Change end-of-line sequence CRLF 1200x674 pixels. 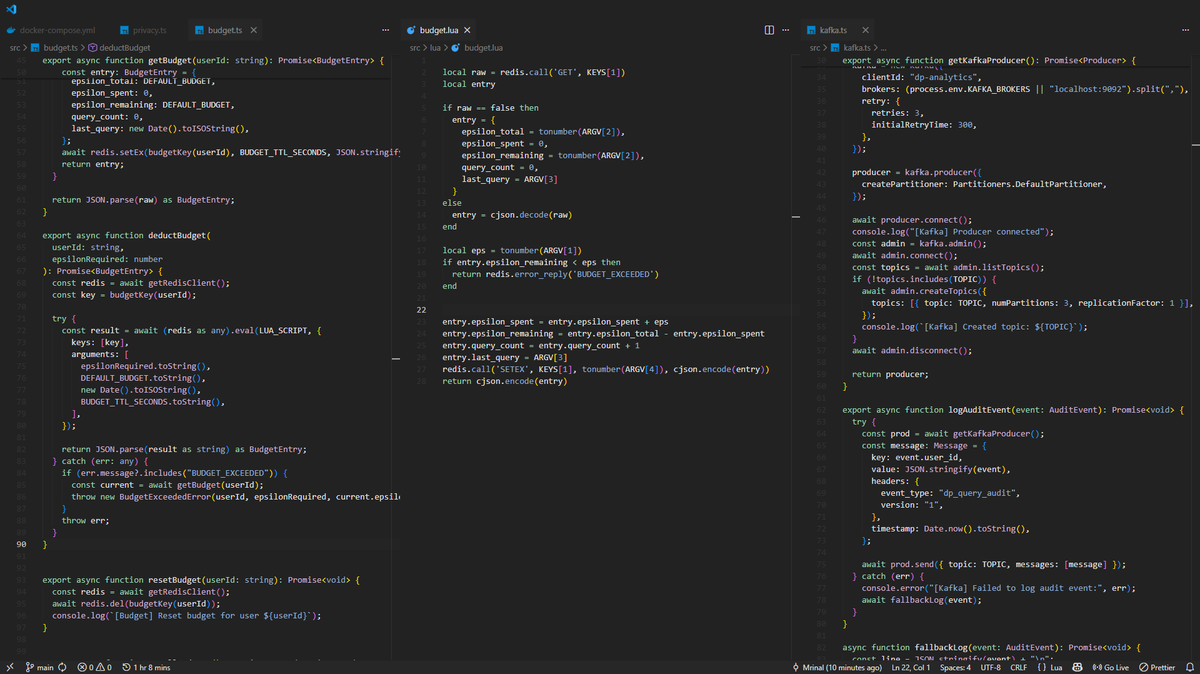(x=1019, y=667)
